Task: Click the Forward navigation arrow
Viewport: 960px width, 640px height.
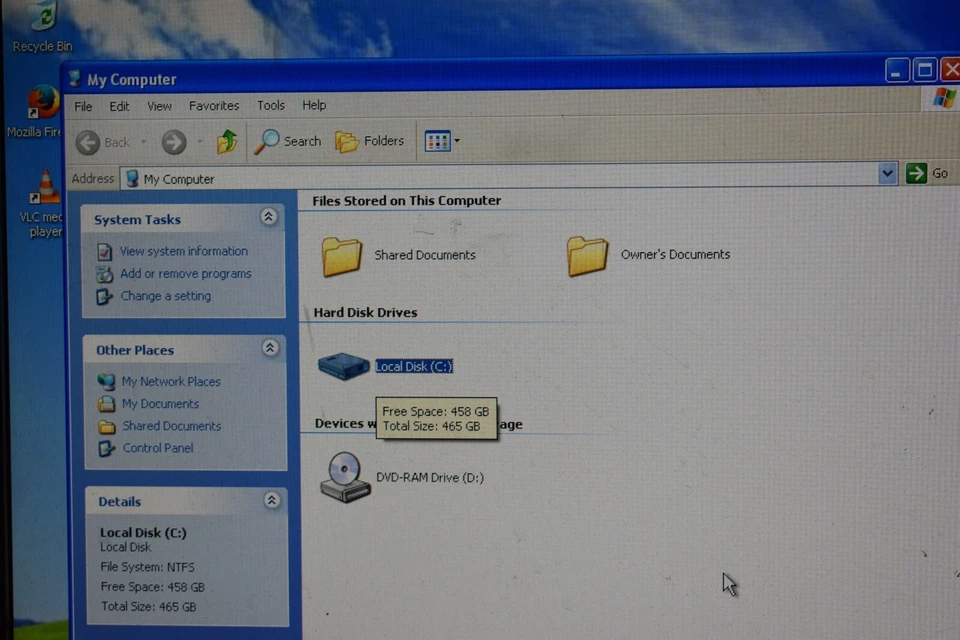Action: (174, 143)
